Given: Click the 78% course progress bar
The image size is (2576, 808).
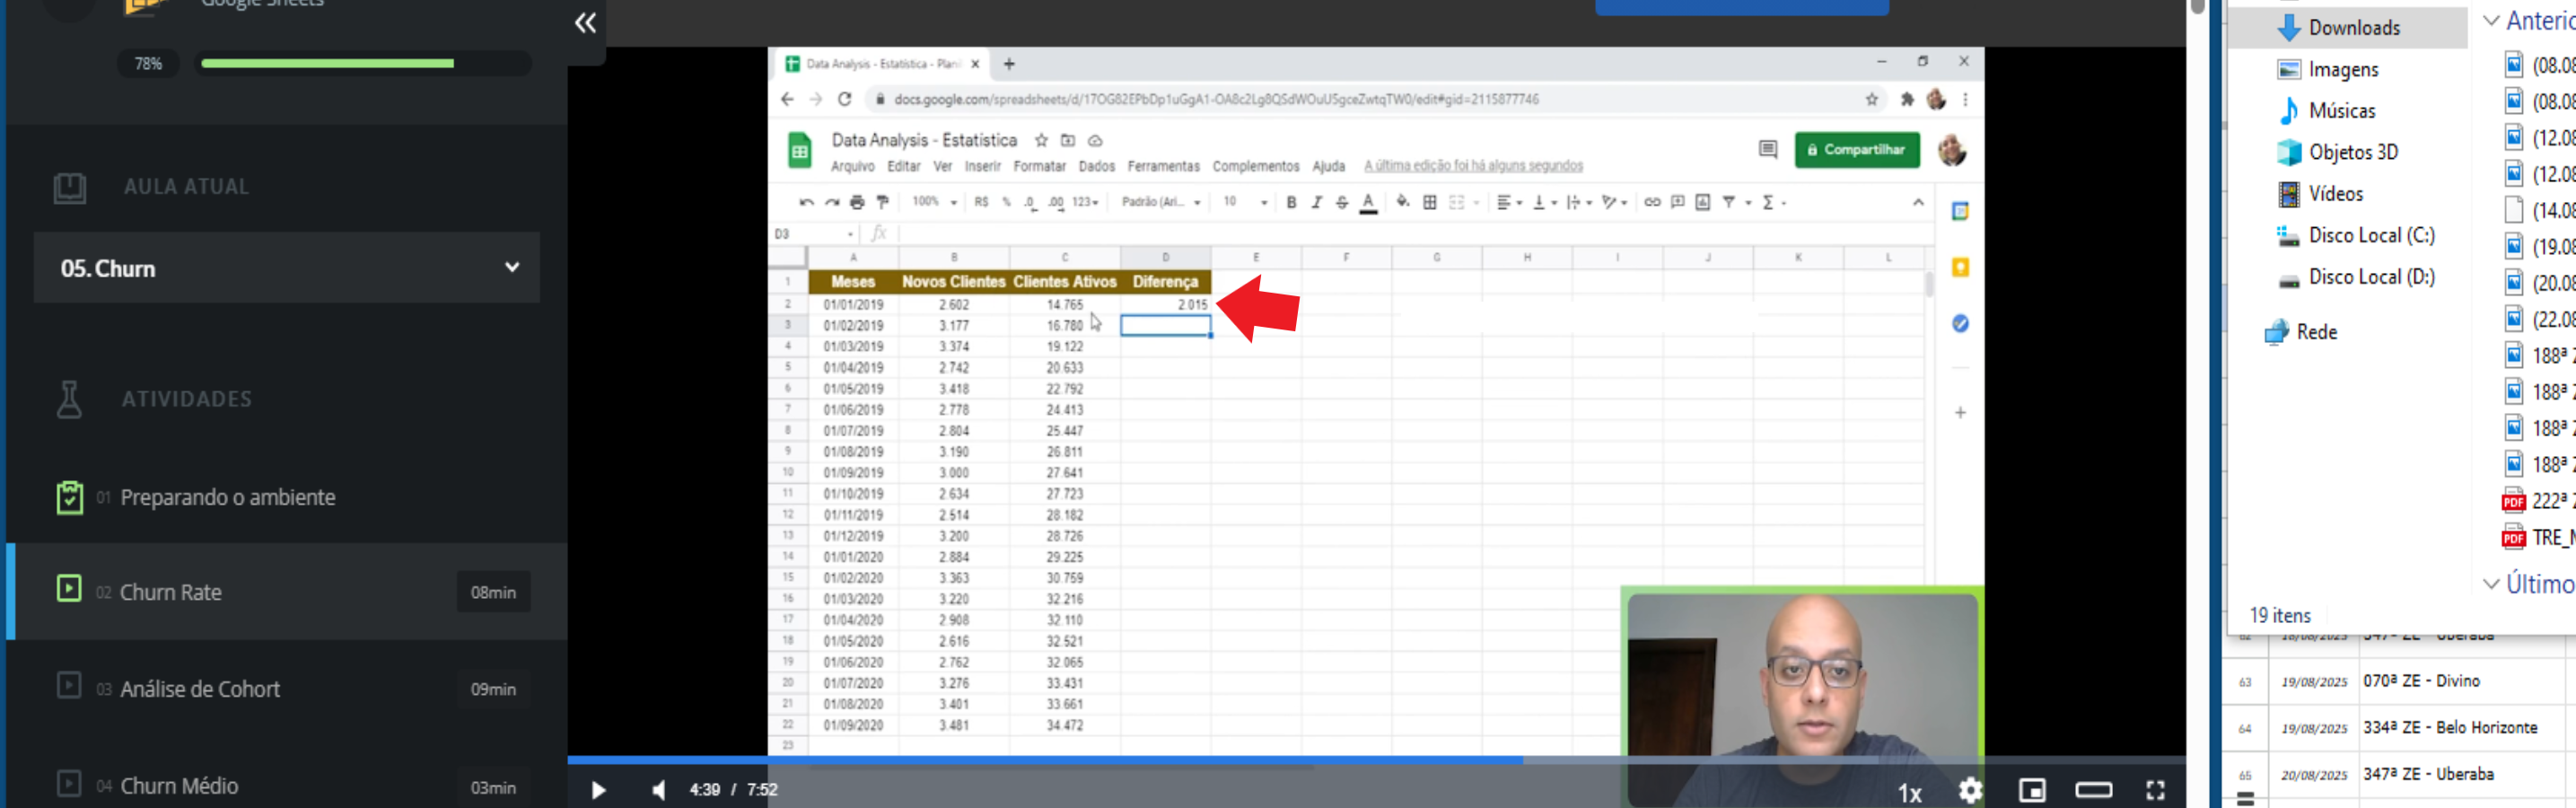Looking at the screenshot, I should [363, 63].
